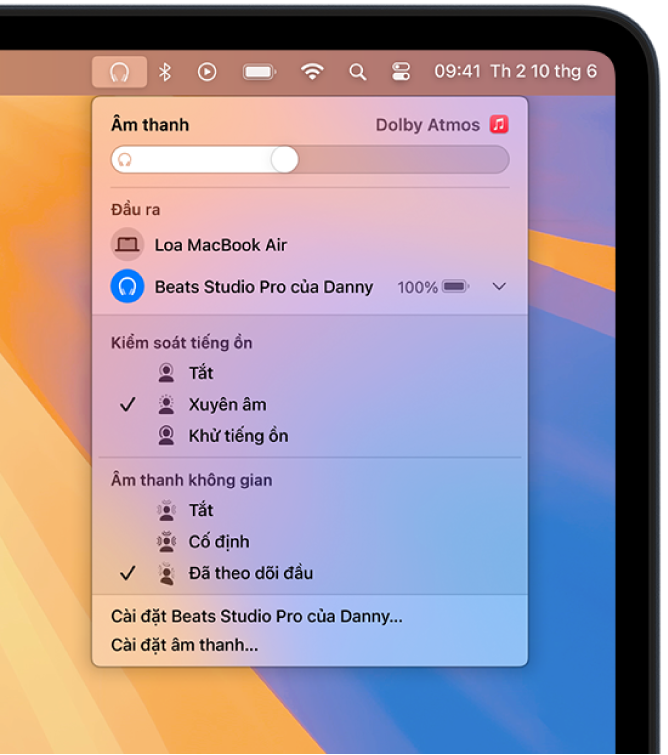Adjust the sound volume slider knob

(285, 159)
